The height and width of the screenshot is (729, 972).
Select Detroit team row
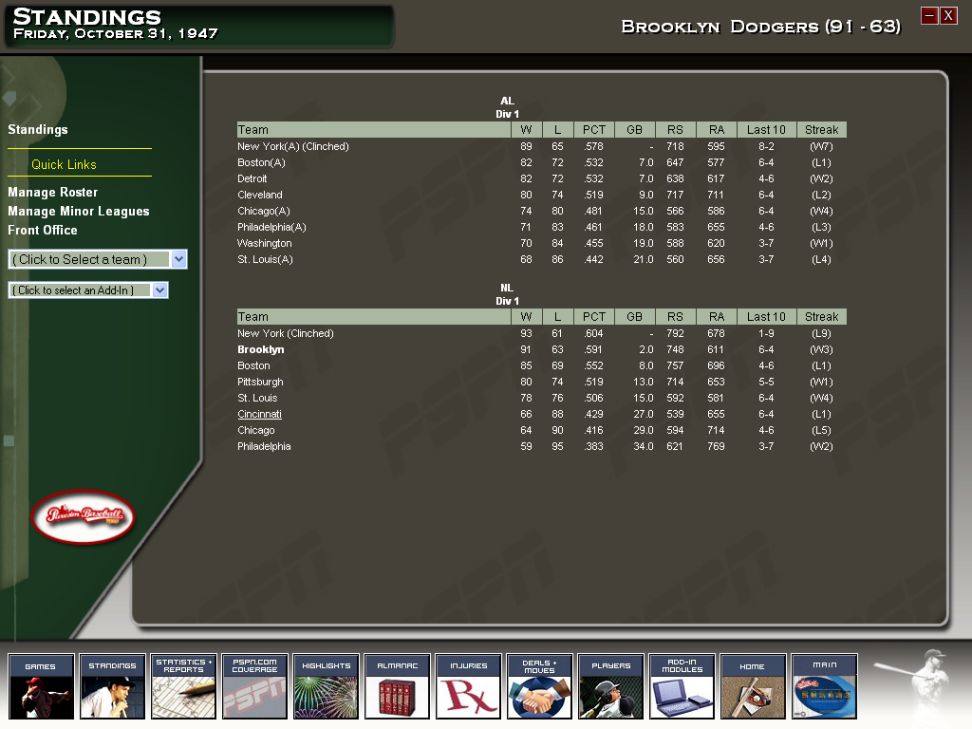pyautogui.click(x=541, y=179)
